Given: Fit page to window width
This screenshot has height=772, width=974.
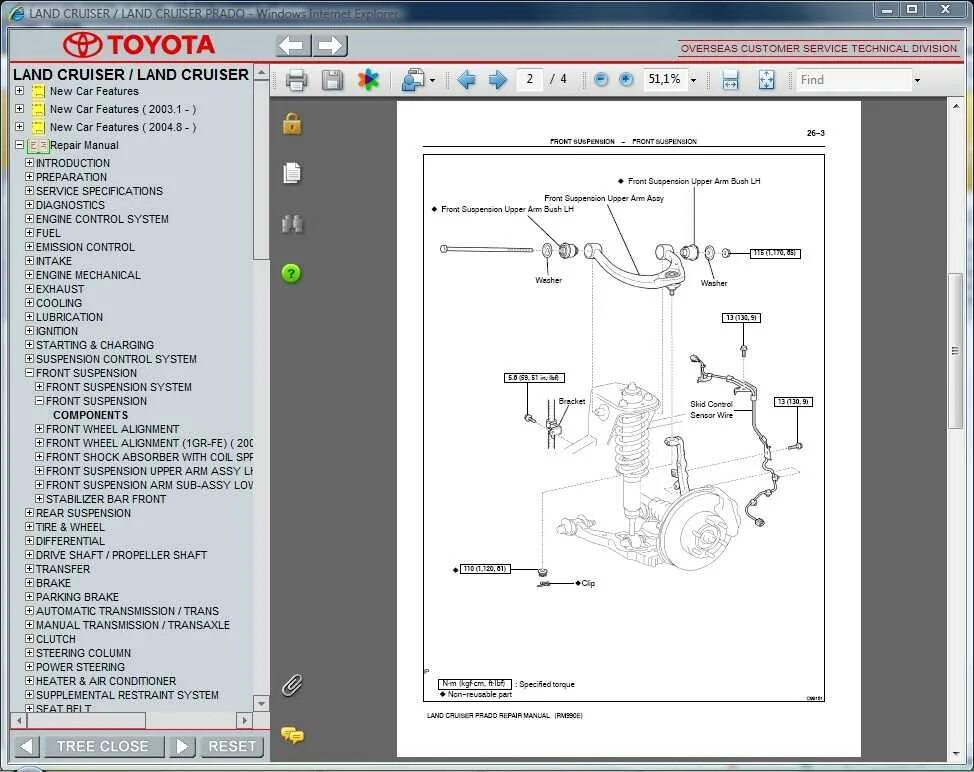Looking at the screenshot, I should coord(730,80).
